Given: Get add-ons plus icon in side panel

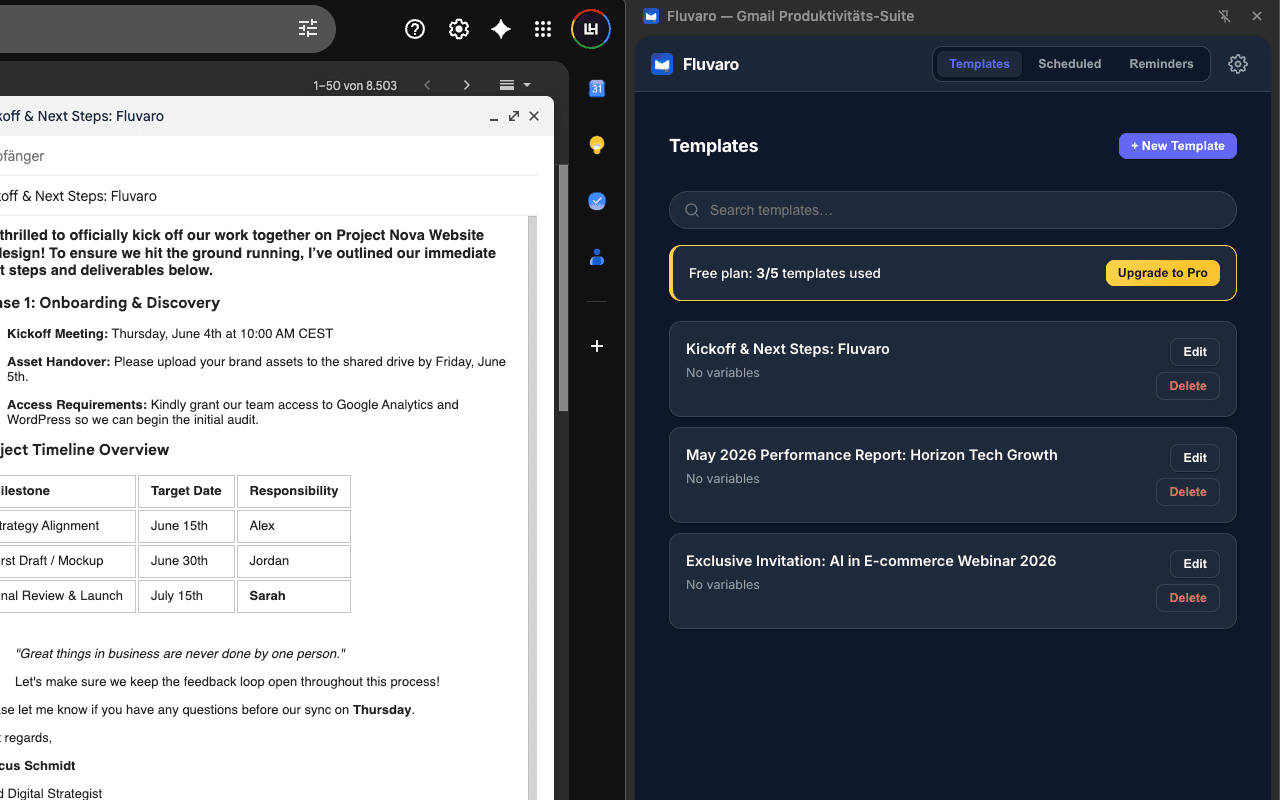Looking at the screenshot, I should 597,346.
